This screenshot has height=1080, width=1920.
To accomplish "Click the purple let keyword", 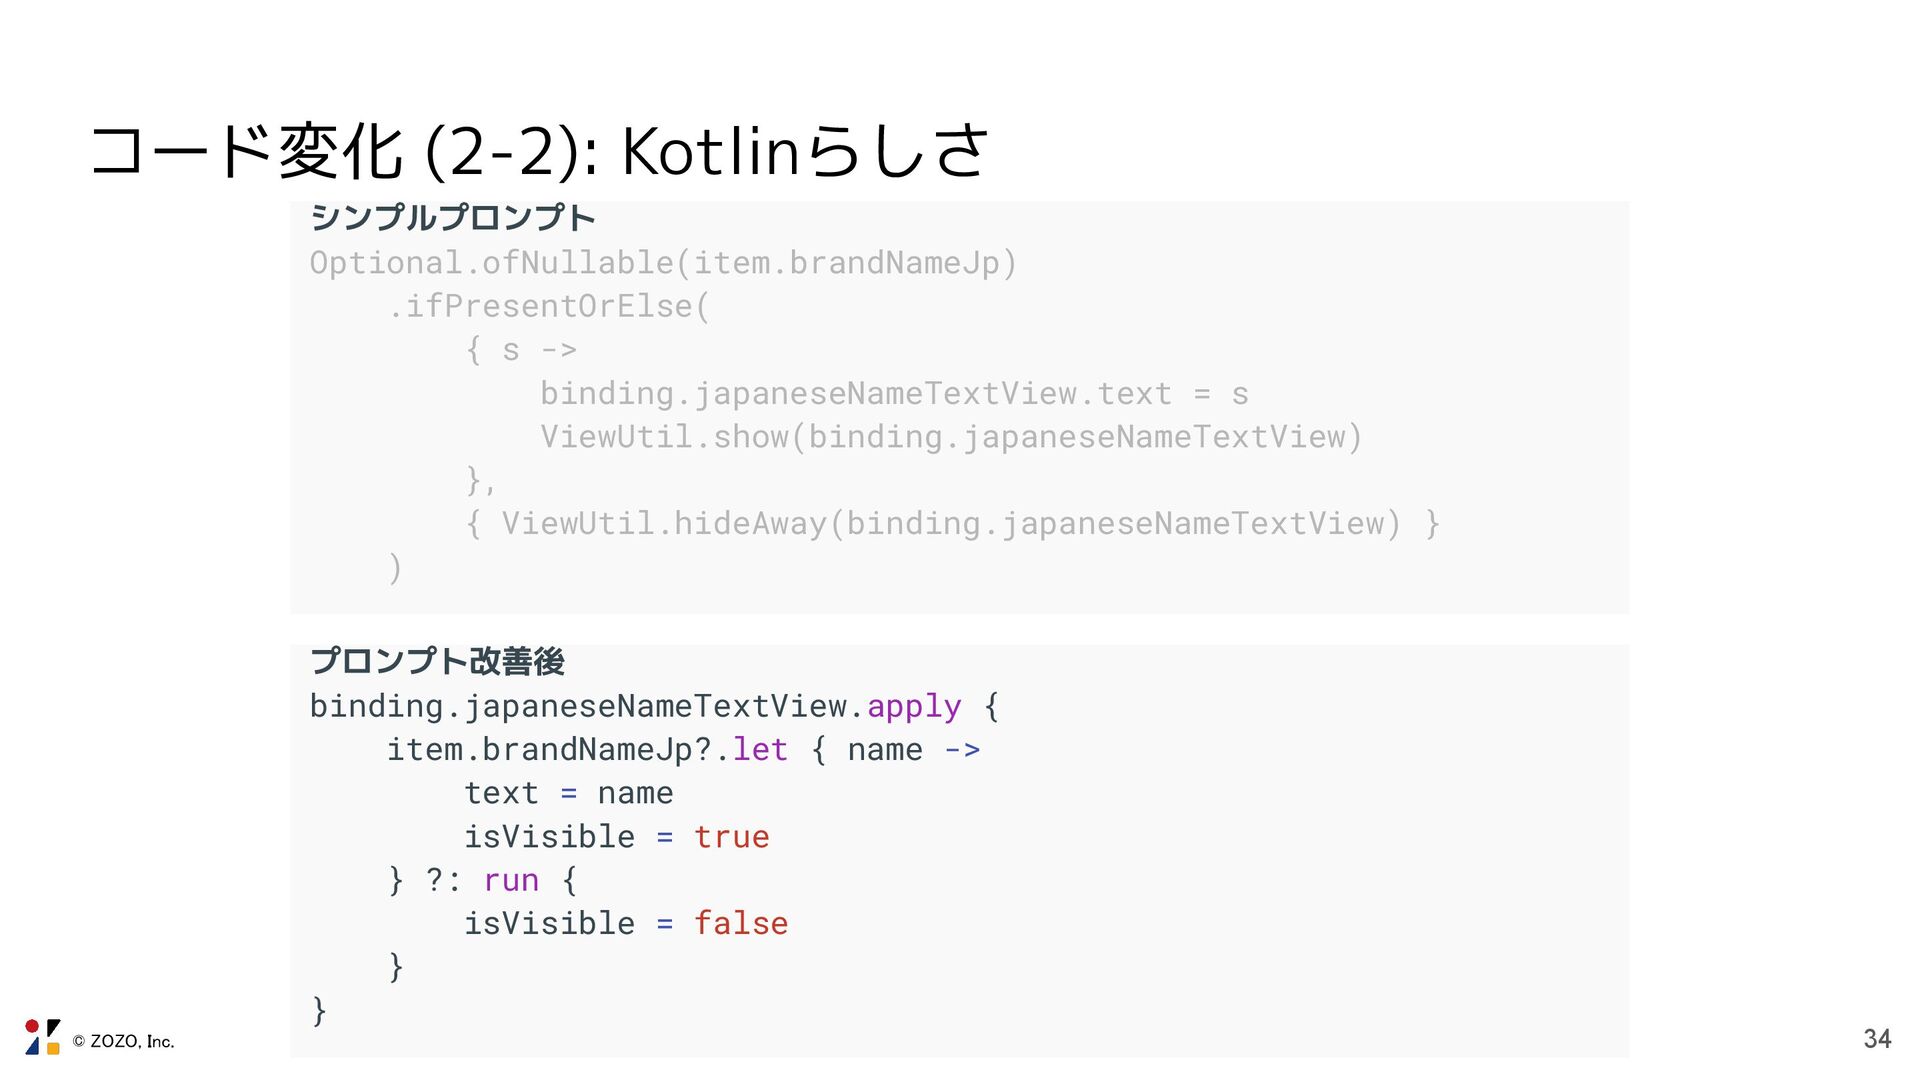I will click(760, 750).
